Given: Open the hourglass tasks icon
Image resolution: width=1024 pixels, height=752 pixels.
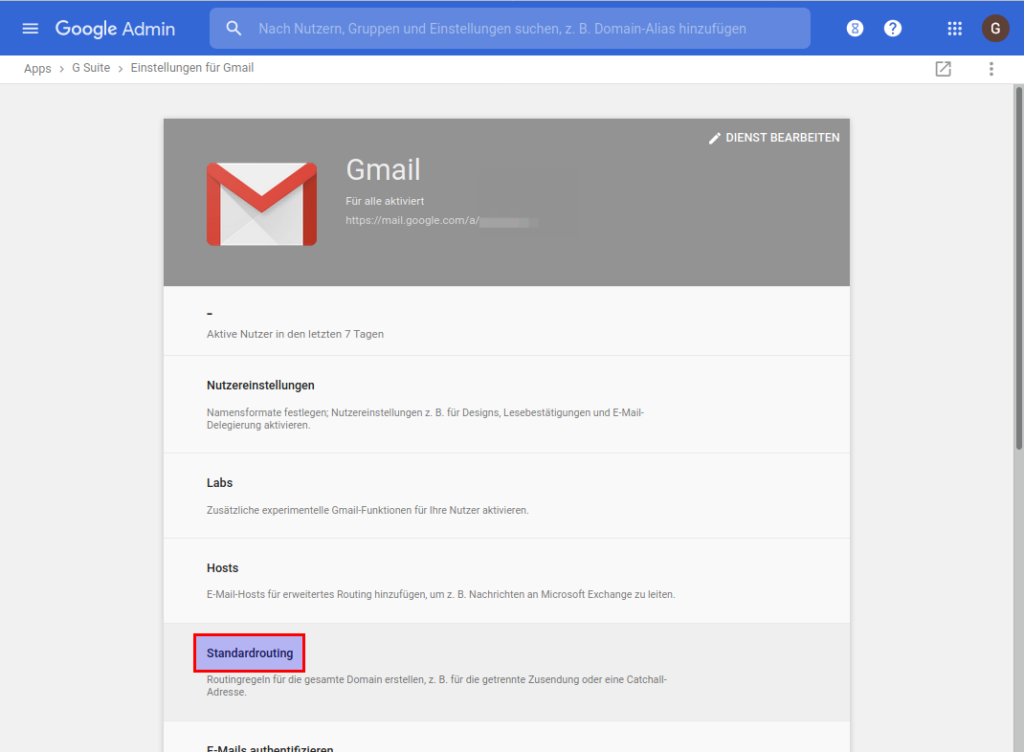Looking at the screenshot, I should [855, 29].
